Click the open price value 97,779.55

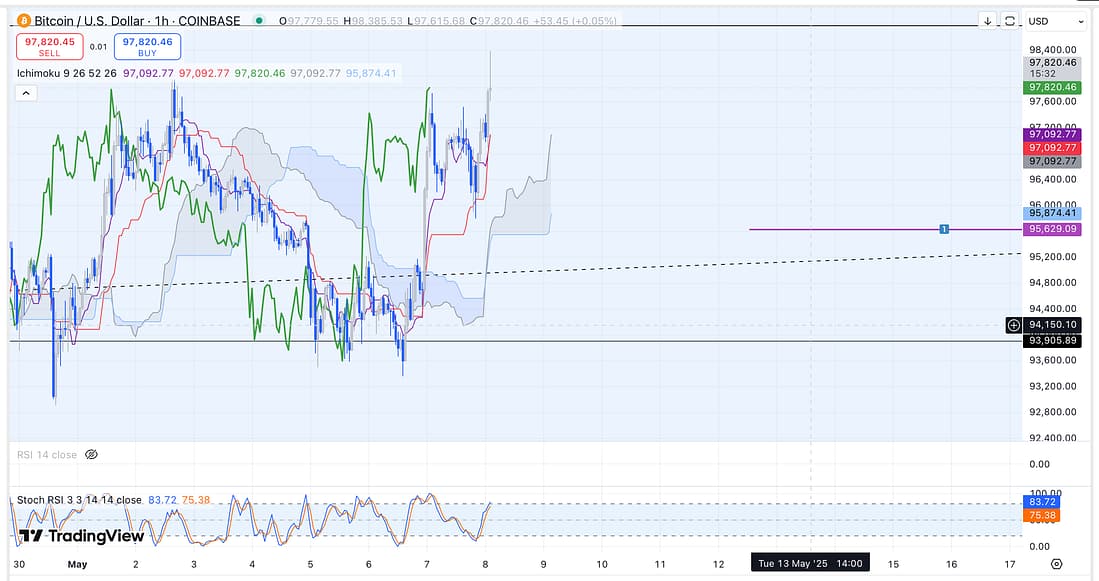click(x=313, y=21)
